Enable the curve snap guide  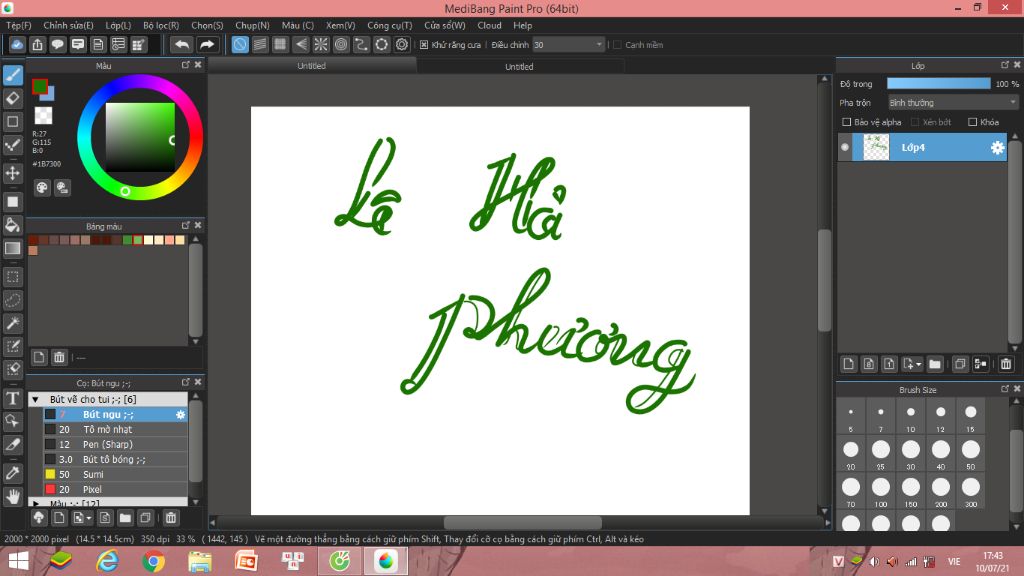point(361,44)
